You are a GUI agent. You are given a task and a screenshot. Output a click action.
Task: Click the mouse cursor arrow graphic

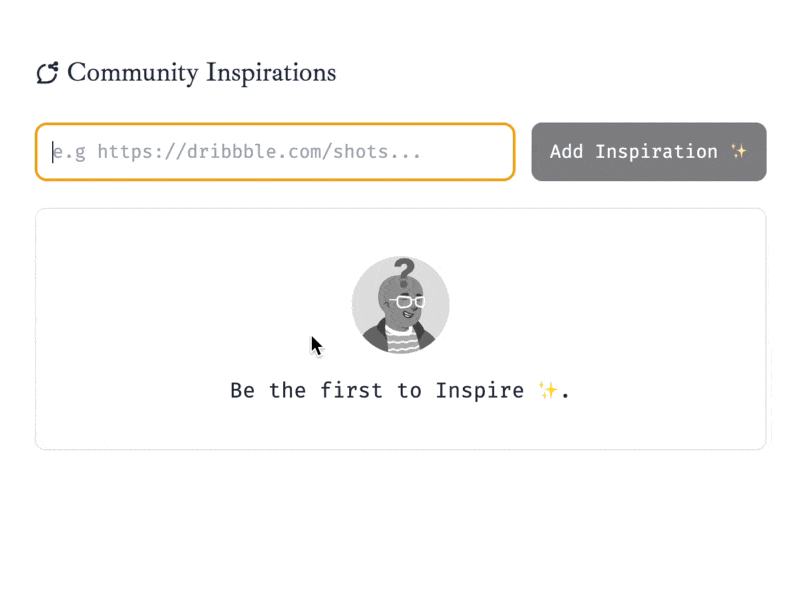315,344
